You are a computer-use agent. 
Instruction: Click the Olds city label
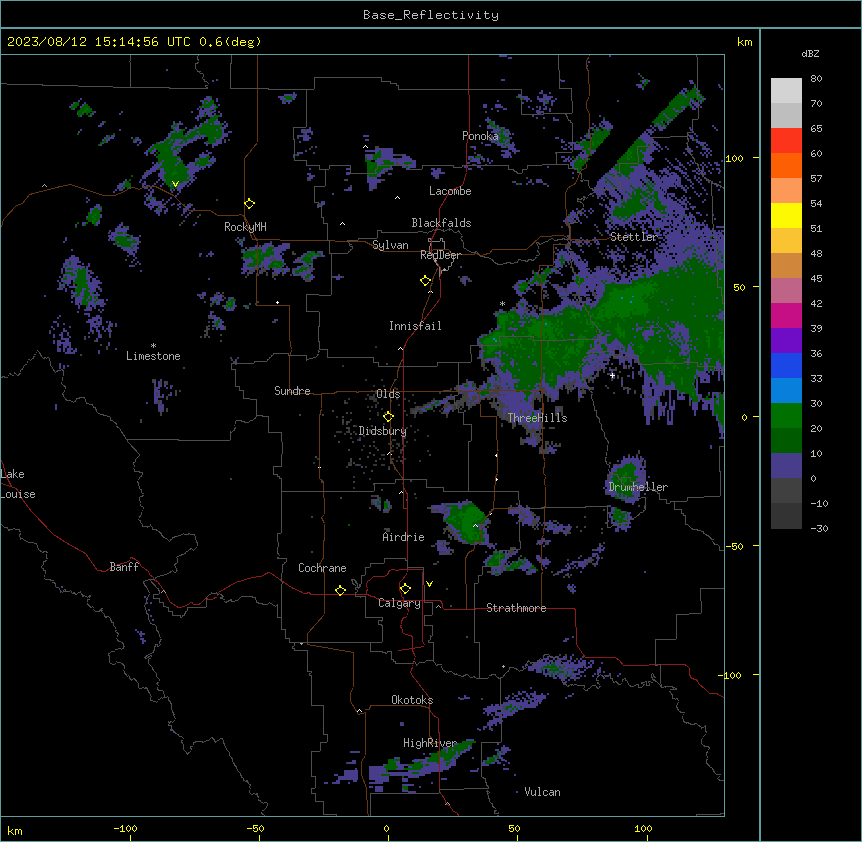388,394
